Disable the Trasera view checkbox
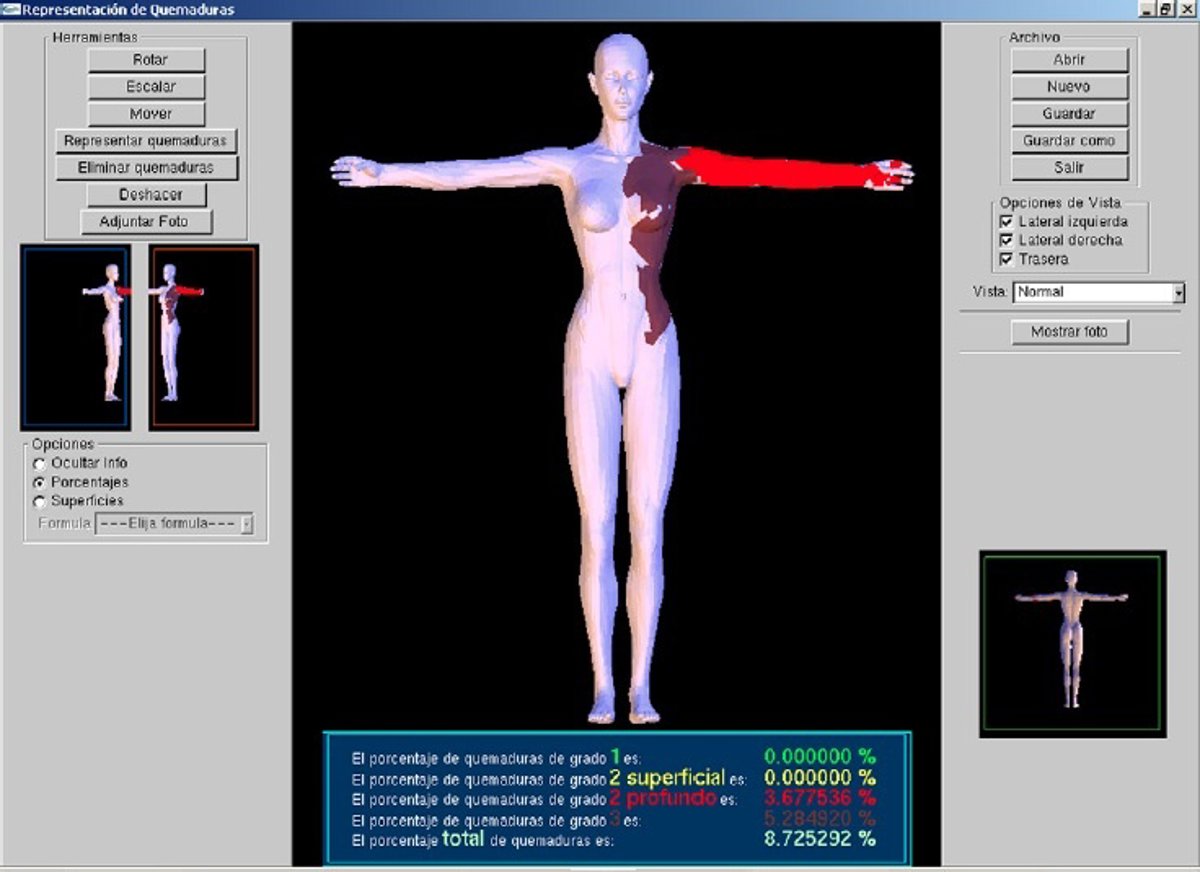Screen dimensions: 1200x872 point(1006,260)
